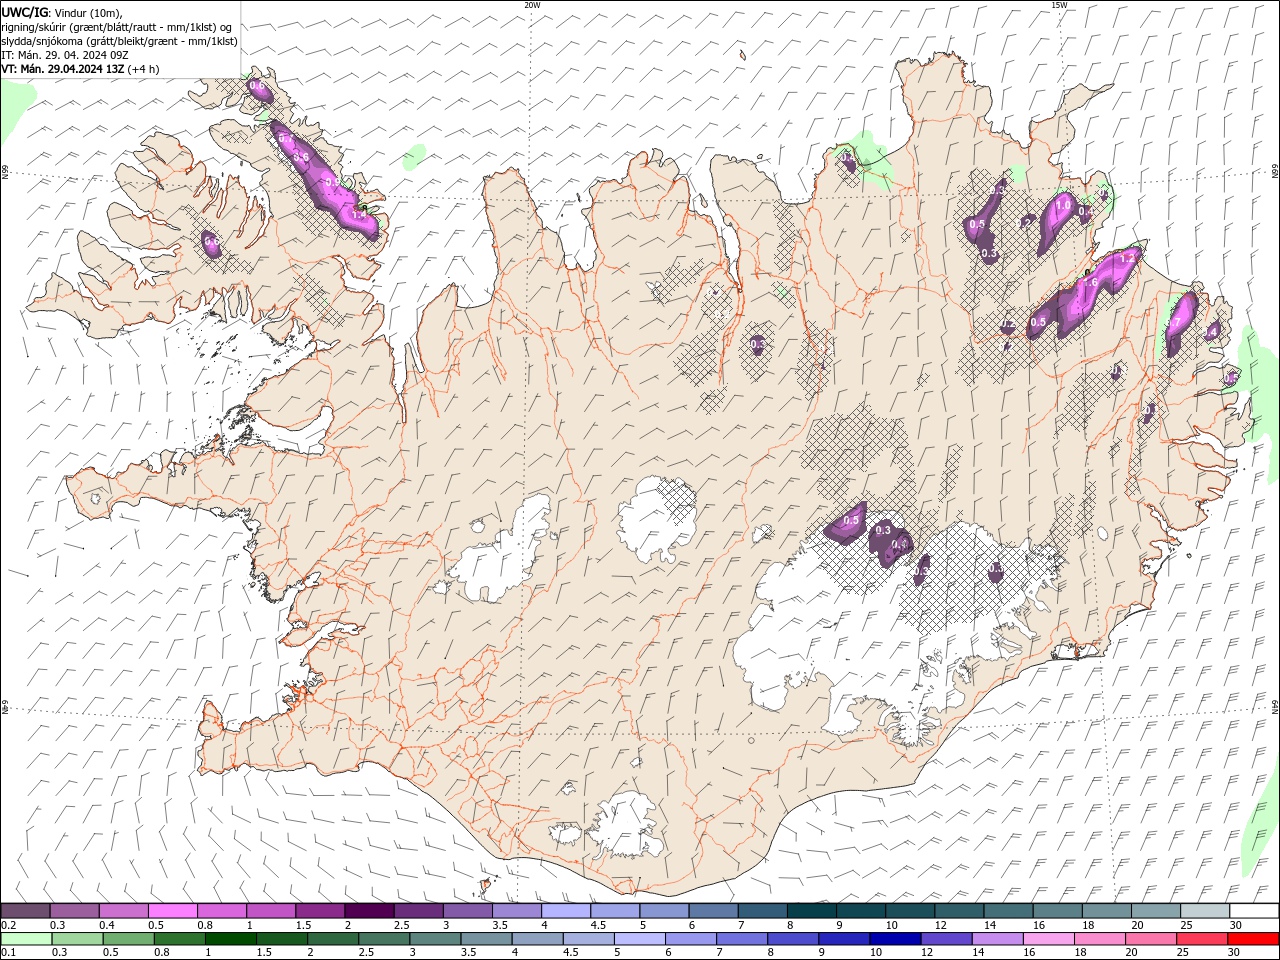
Task: Select the pale green bottom-row swatch at 0.1
Action: pos(26,939)
